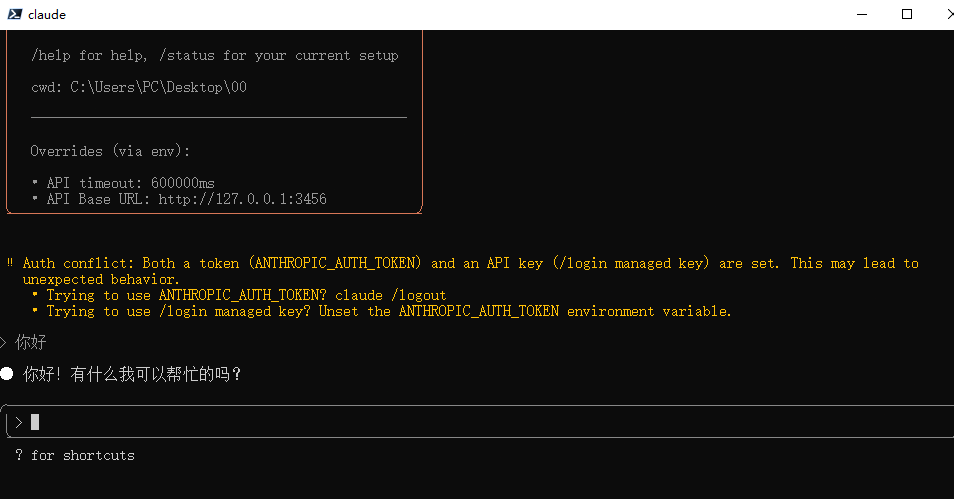The height and width of the screenshot is (499, 954).
Task: Click the reply '你好! 有什么我可以帮忙的吗?'
Action: click(132, 374)
